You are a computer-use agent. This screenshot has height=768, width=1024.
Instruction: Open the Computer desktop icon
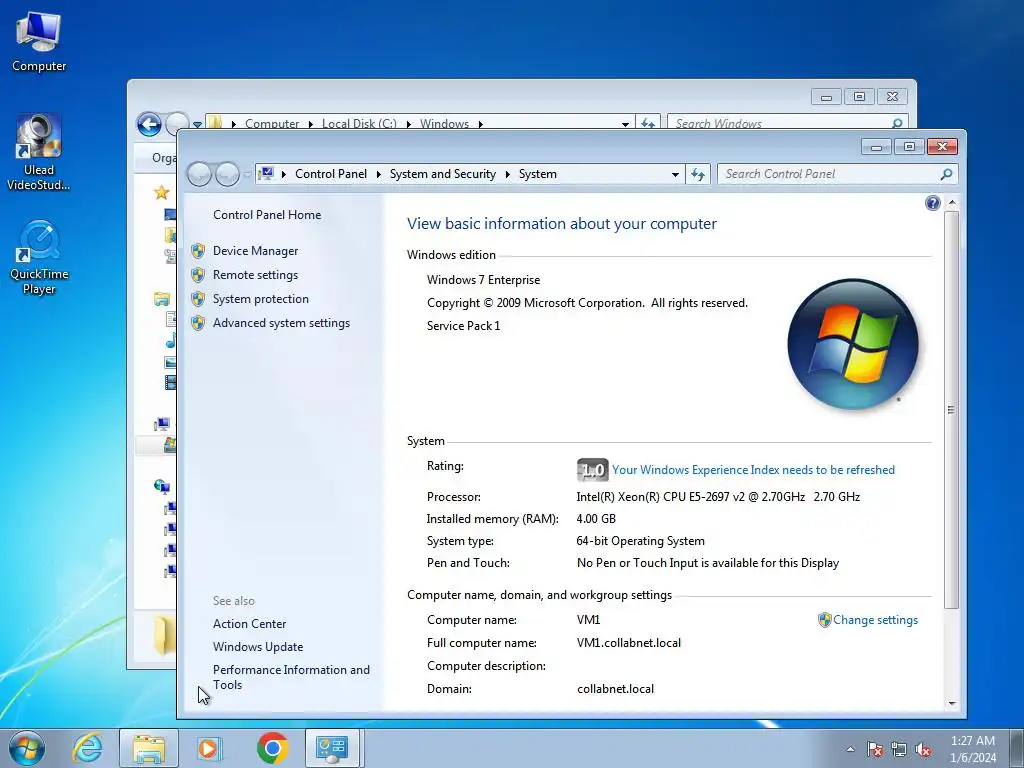click(39, 42)
